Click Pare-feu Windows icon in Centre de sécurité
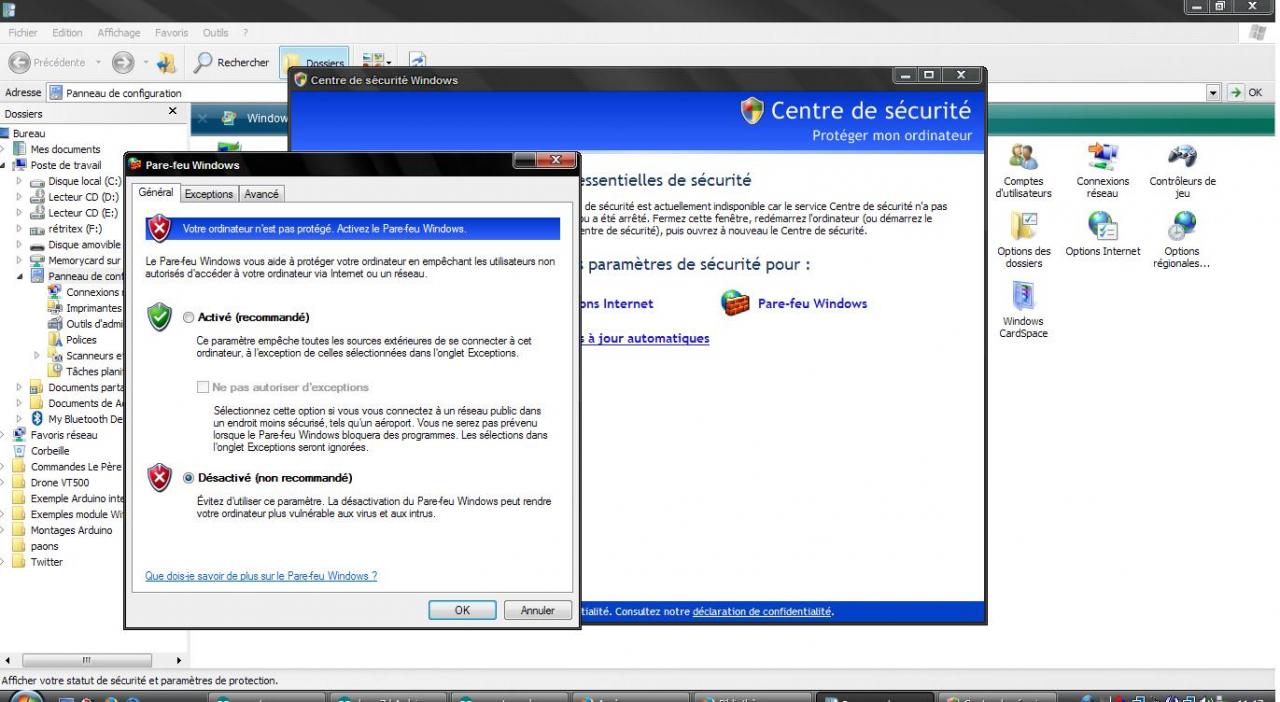The width and height of the screenshot is (1280, 702). tap(735, 303)
